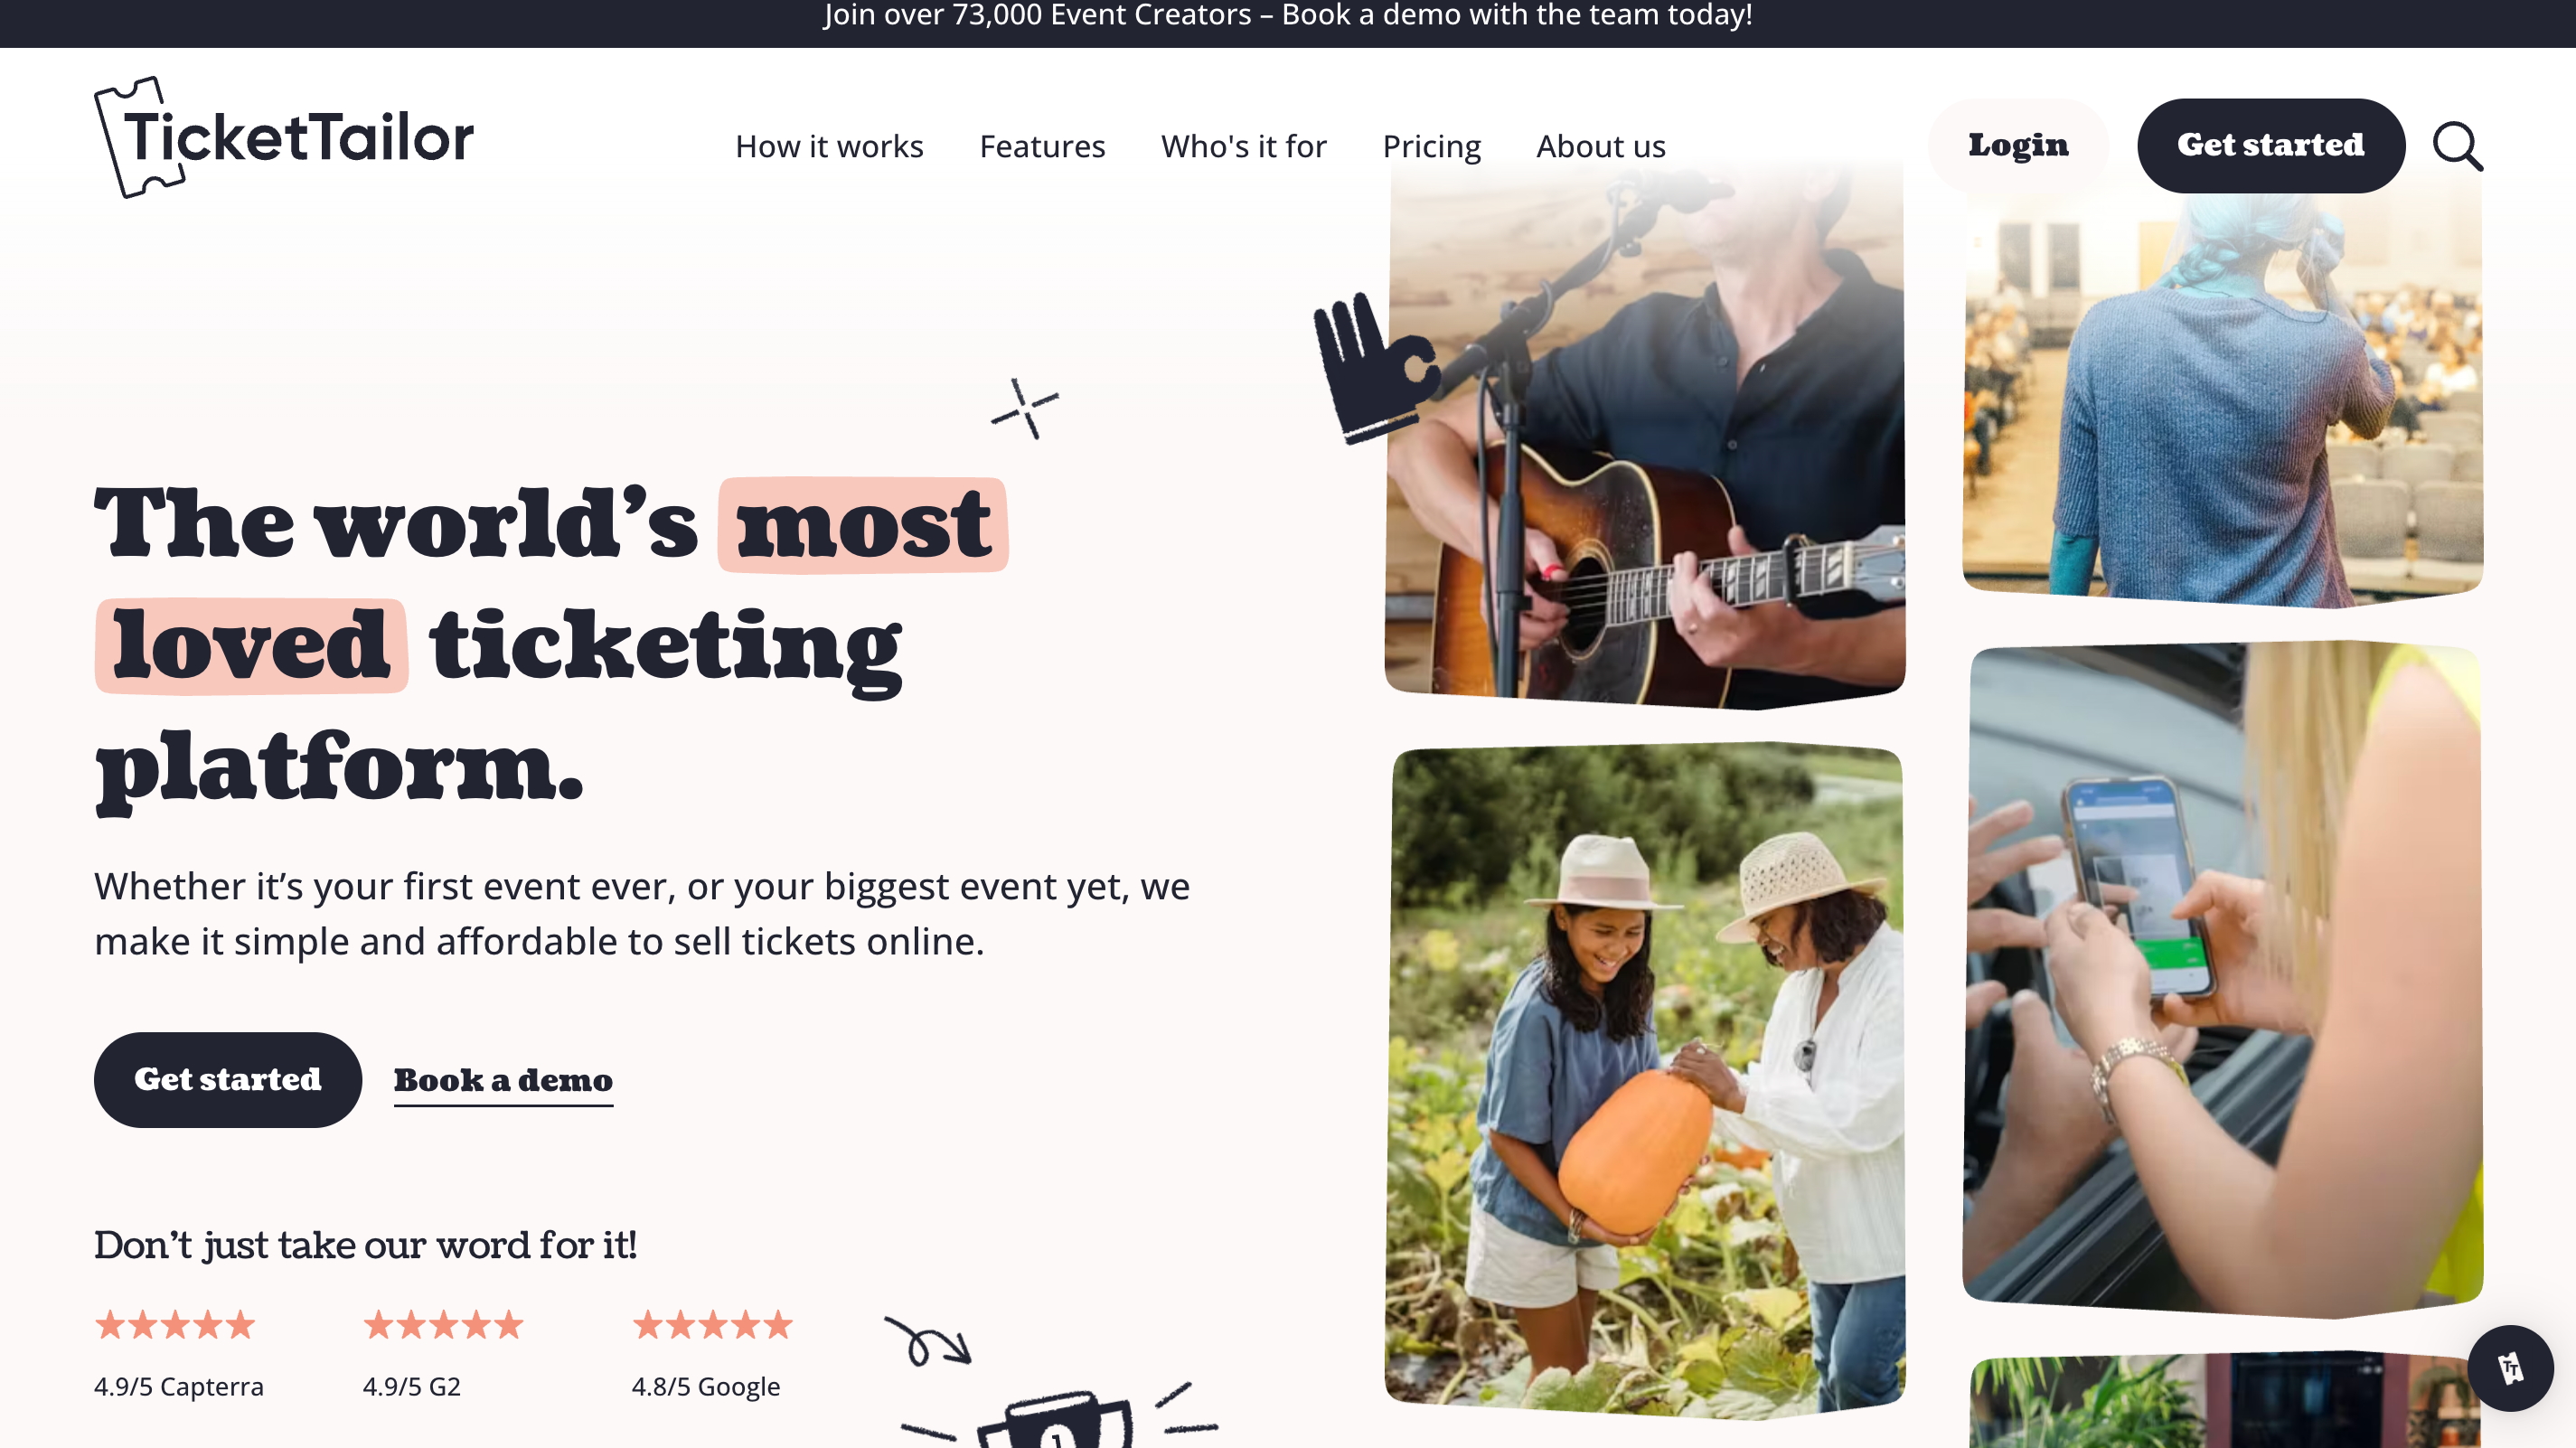Click Get started in header
2576x1448 pixels.
pos(2270,146)
